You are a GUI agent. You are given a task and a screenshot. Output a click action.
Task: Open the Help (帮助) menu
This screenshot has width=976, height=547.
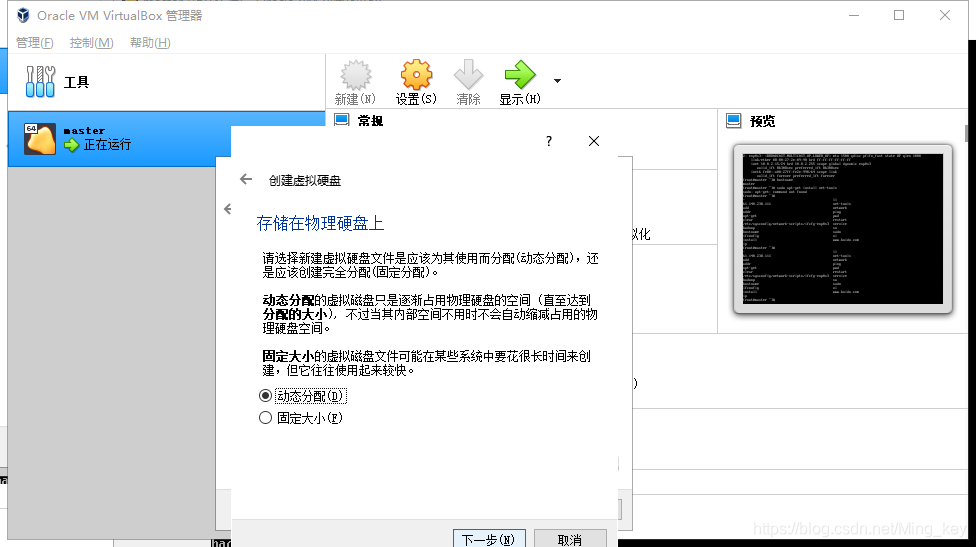pos(150,43)
